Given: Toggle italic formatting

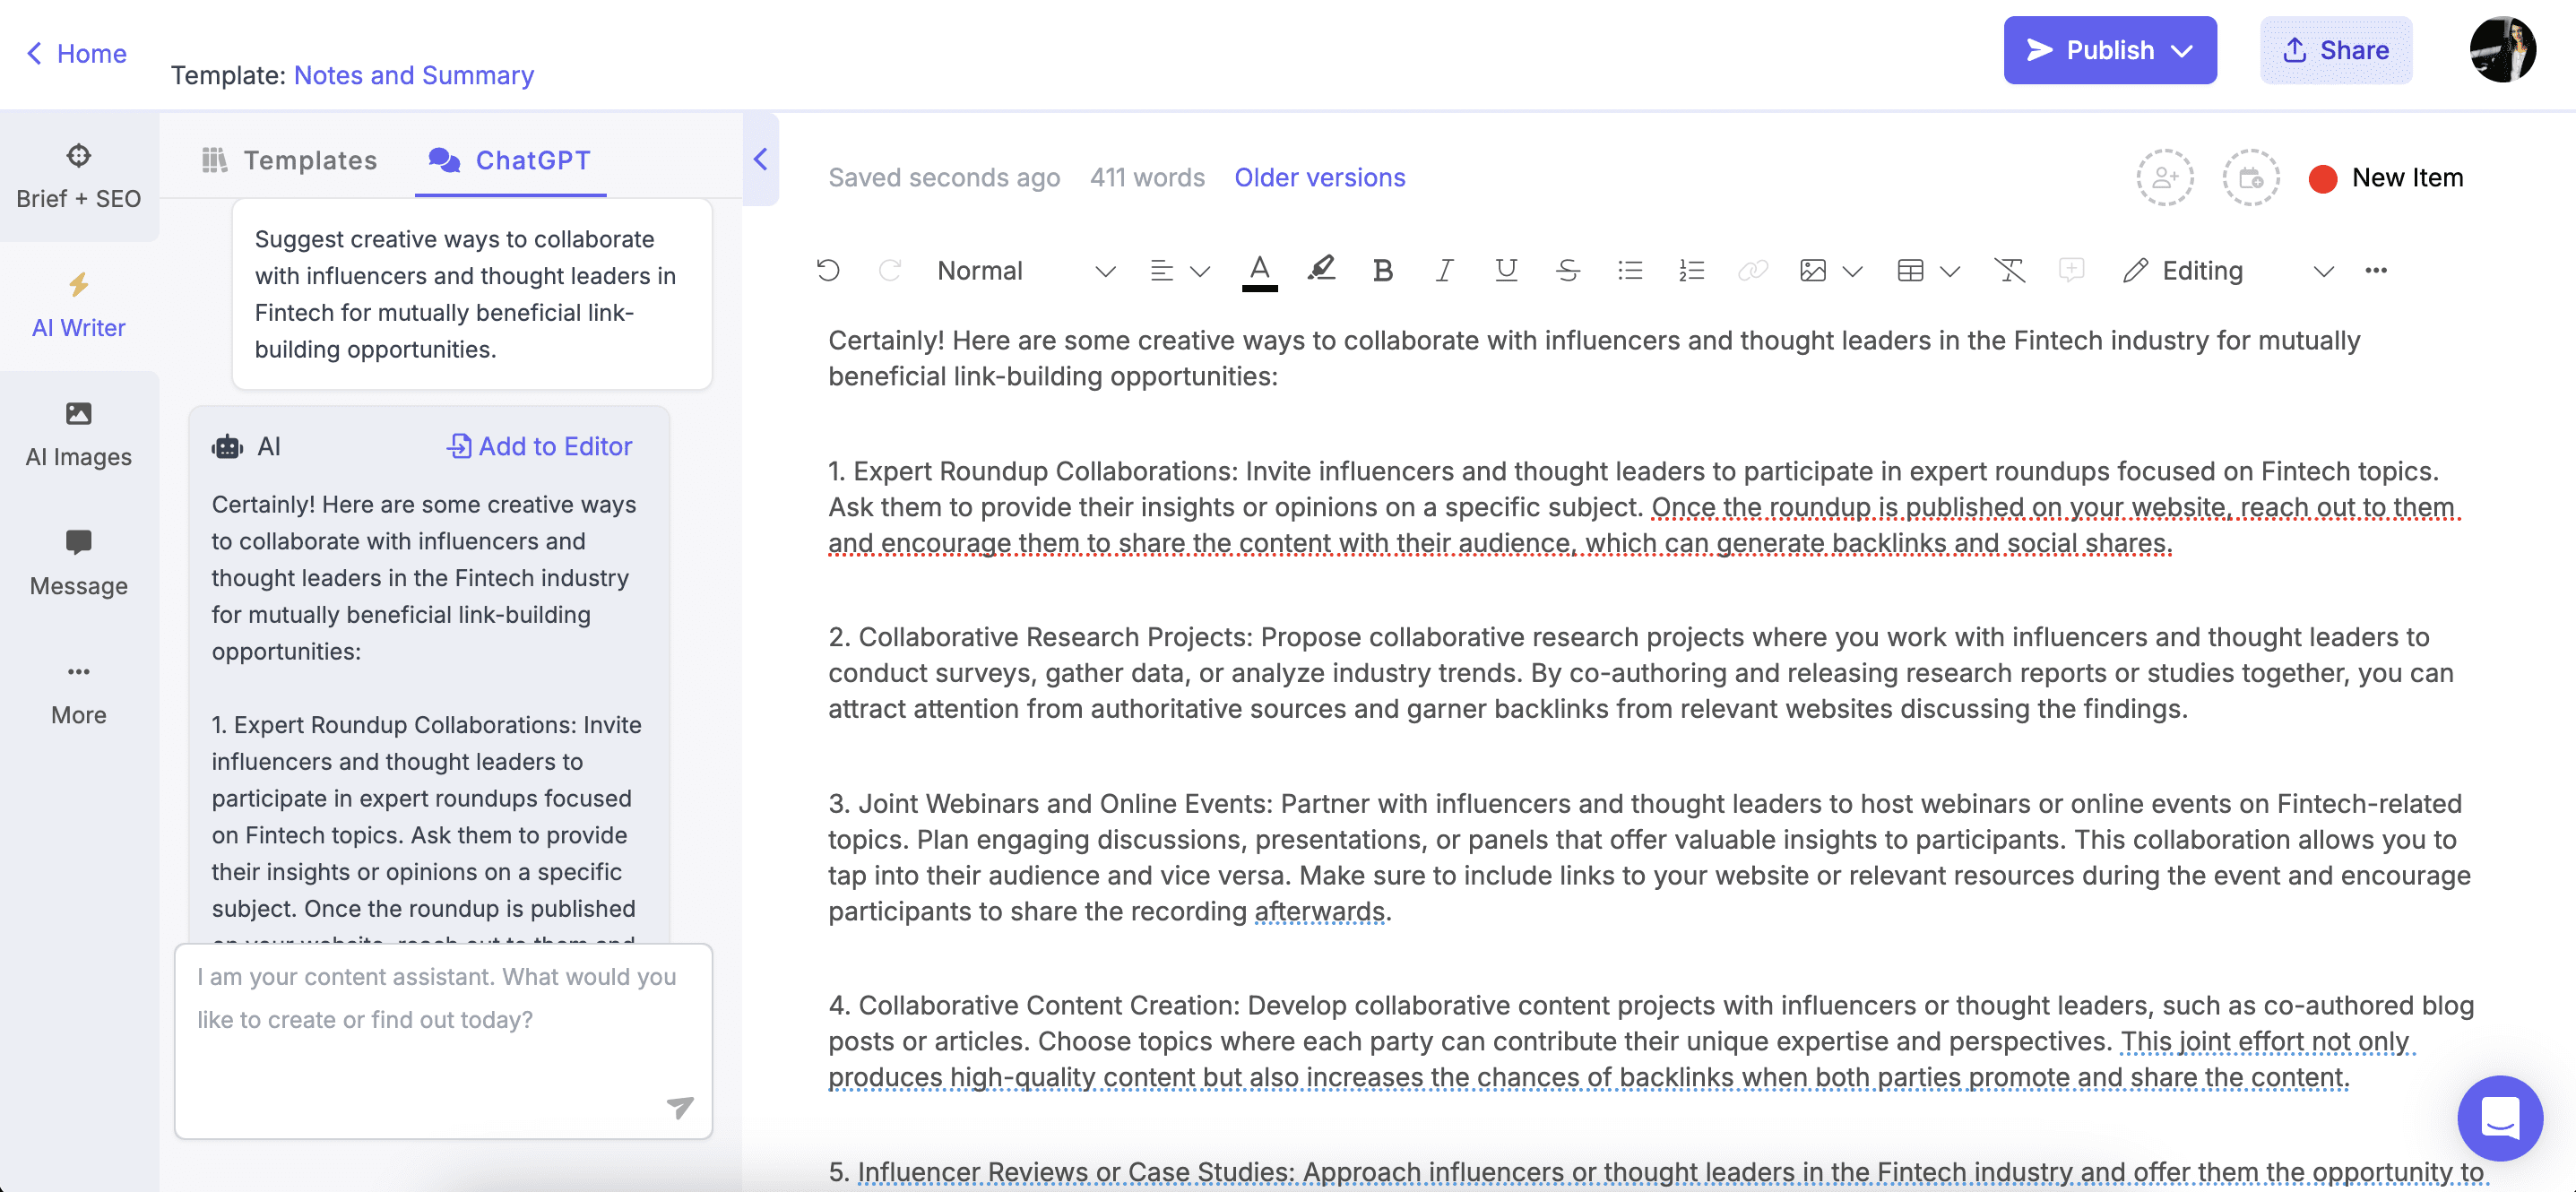Looking at the screenshot, I should click(x=1443, y=271).
